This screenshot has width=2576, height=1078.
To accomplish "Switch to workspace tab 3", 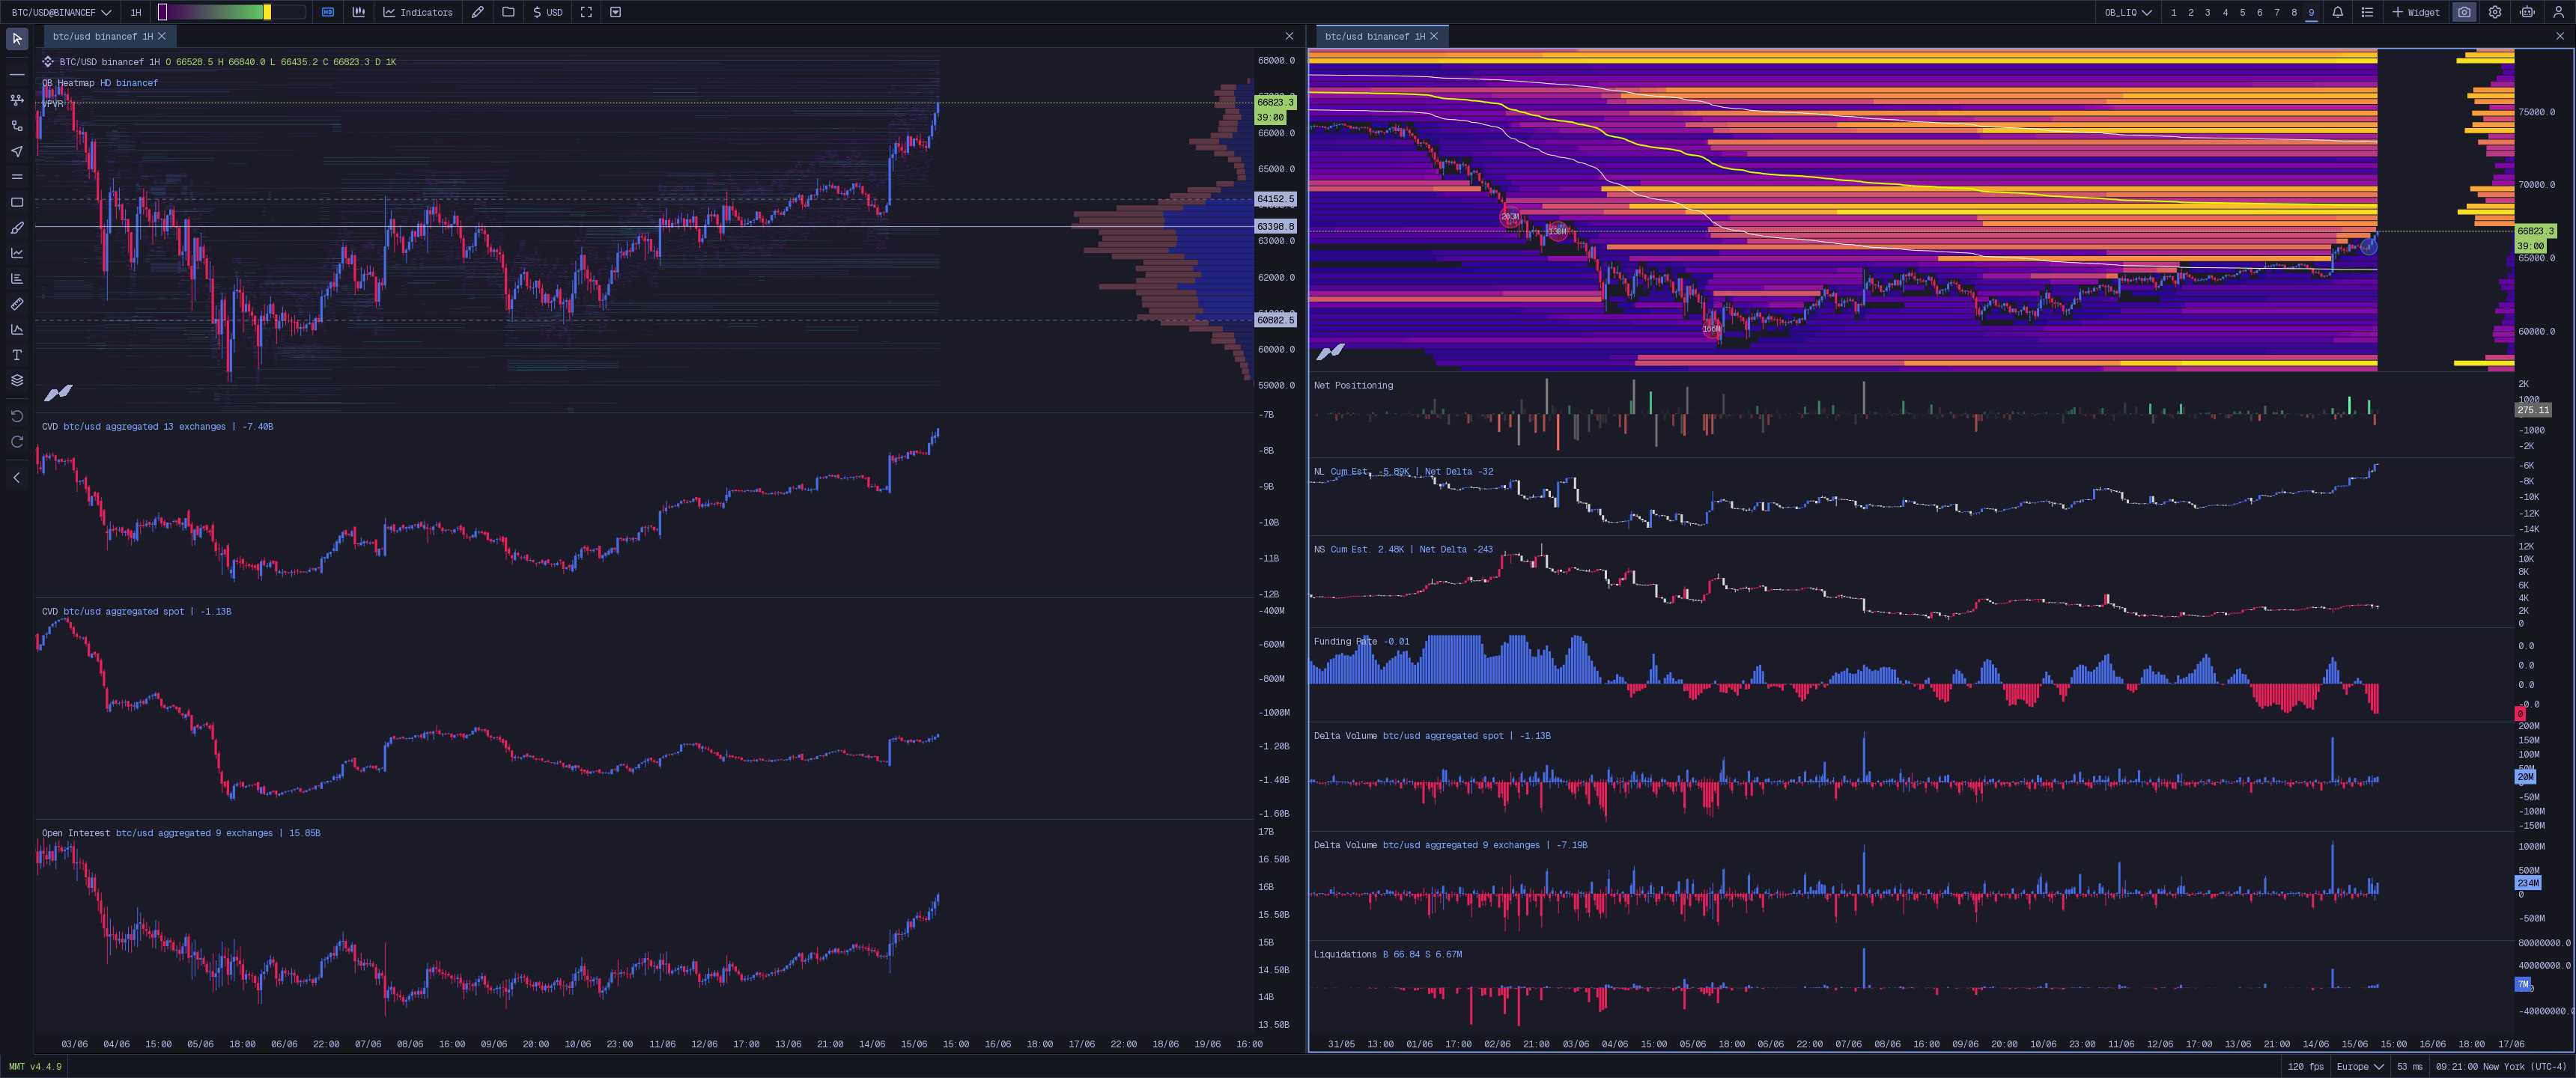I will click(2207, 12).
